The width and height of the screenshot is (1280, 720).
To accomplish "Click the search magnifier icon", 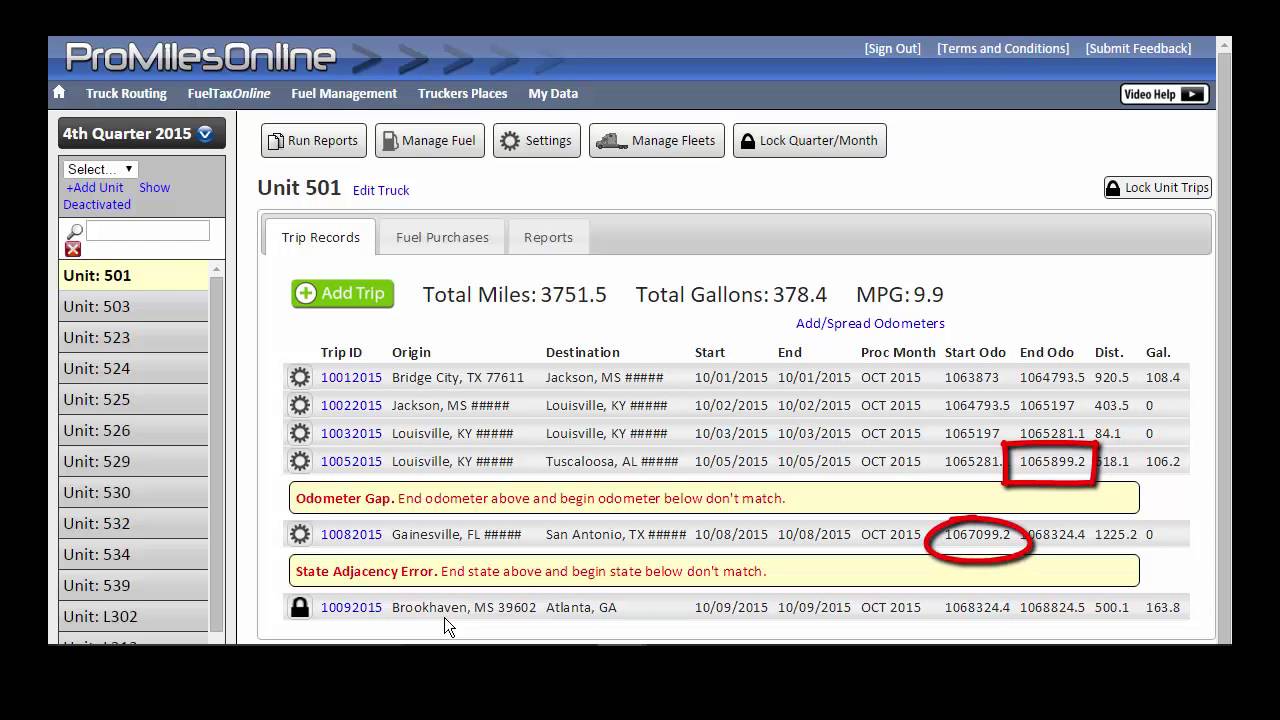I will click(x=74, y=232).
